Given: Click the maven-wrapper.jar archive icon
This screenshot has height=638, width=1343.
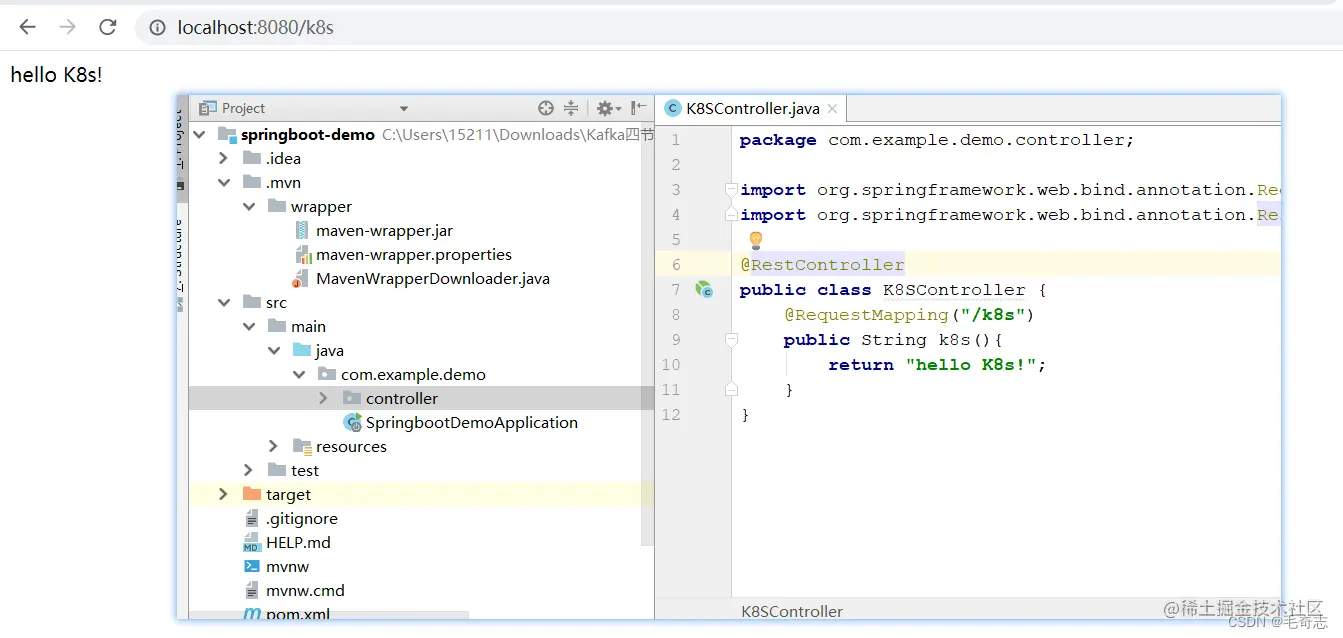Looking at the screenshot, I should pos(303,230).
